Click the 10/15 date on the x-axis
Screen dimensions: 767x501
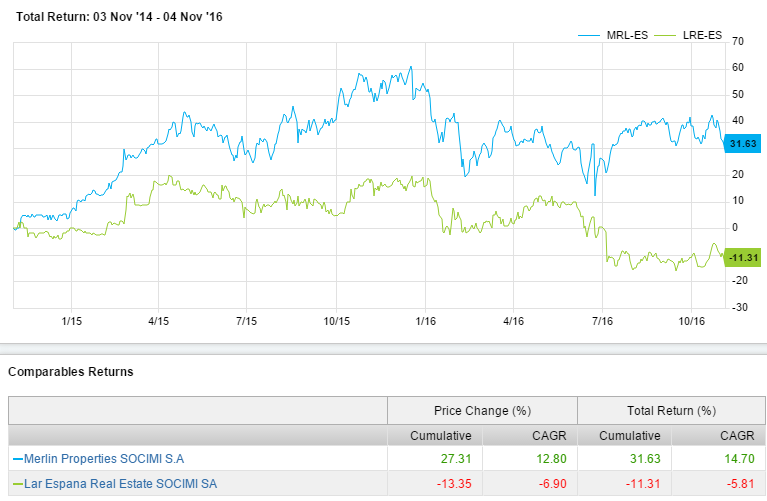coord(336,321)
